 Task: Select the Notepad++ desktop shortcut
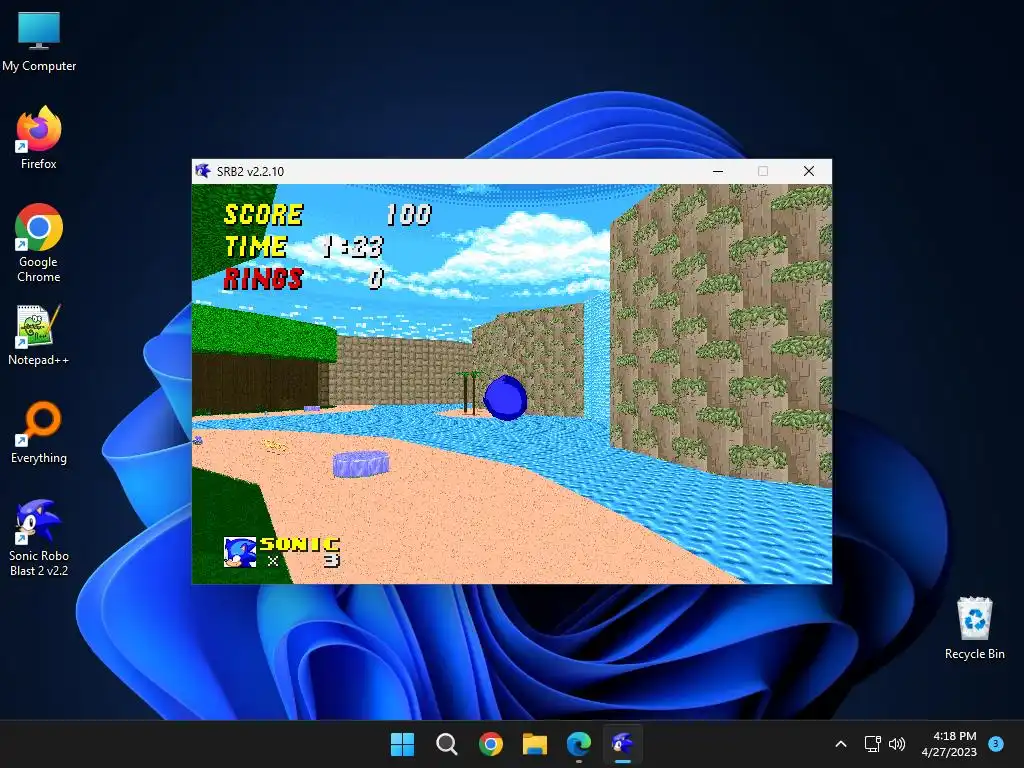(x=39, y=334)
